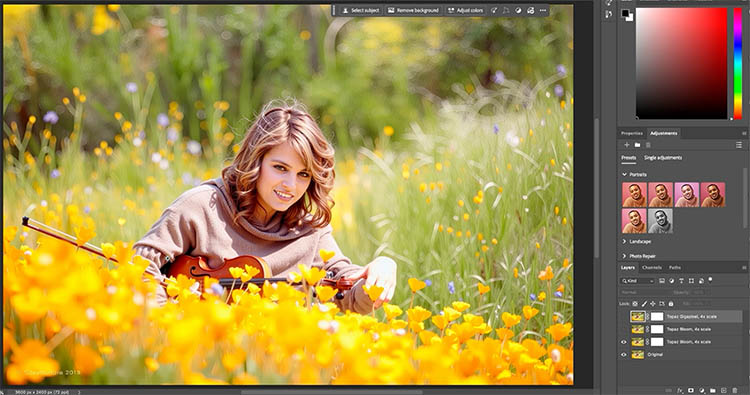Screen dimensions: 750x395
Task: Collapse the Portraits preset group
Action: coord(625,175)
